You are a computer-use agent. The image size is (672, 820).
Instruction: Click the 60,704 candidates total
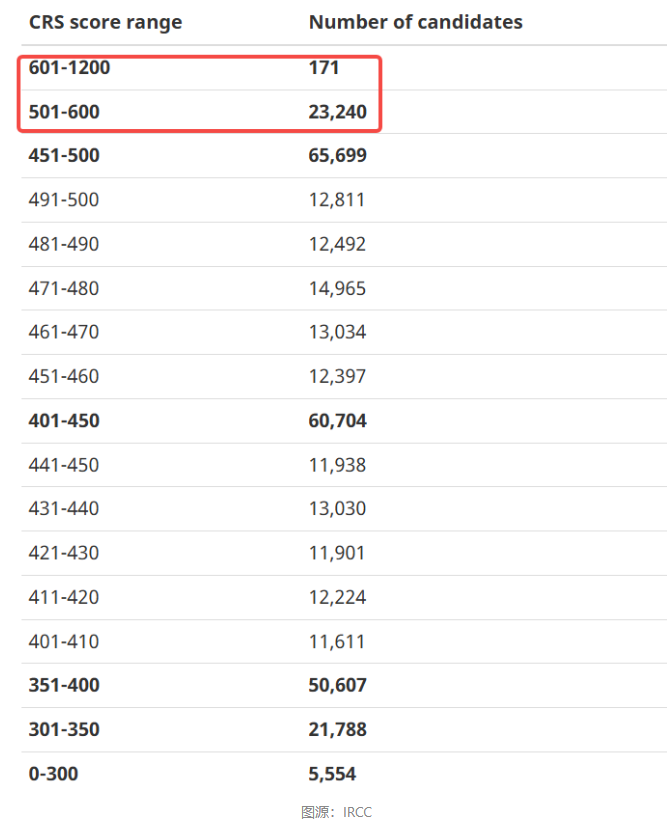click(337, 421)
